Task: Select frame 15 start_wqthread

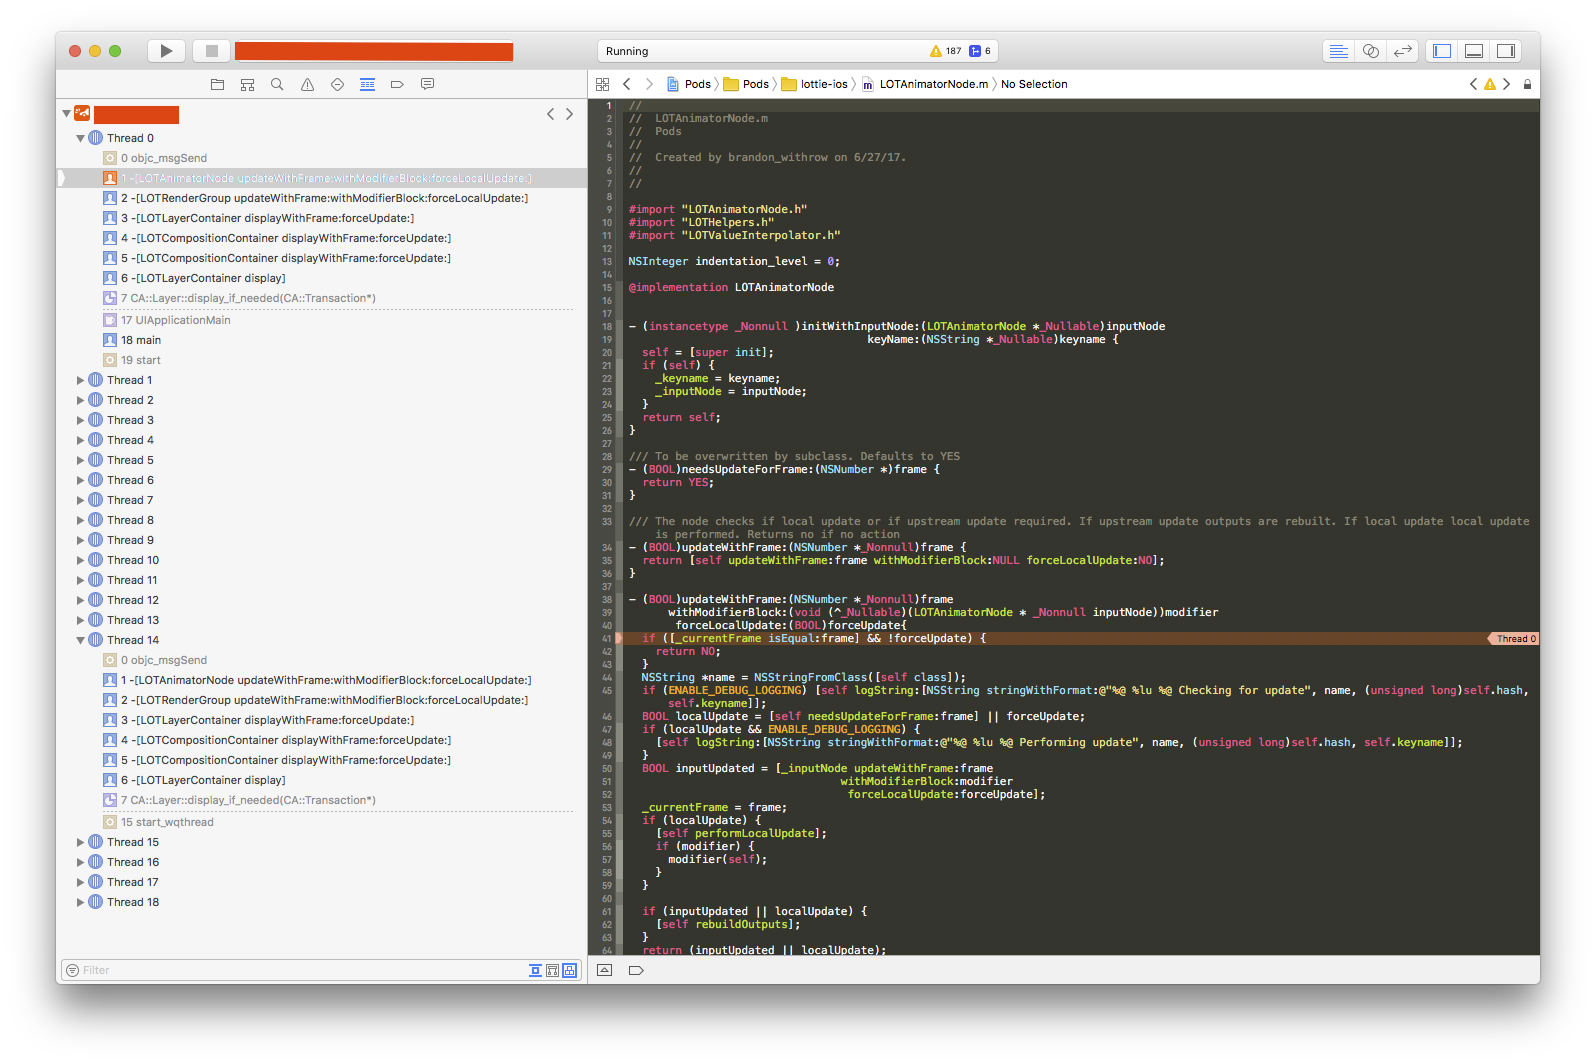Action: pos(321,822)
